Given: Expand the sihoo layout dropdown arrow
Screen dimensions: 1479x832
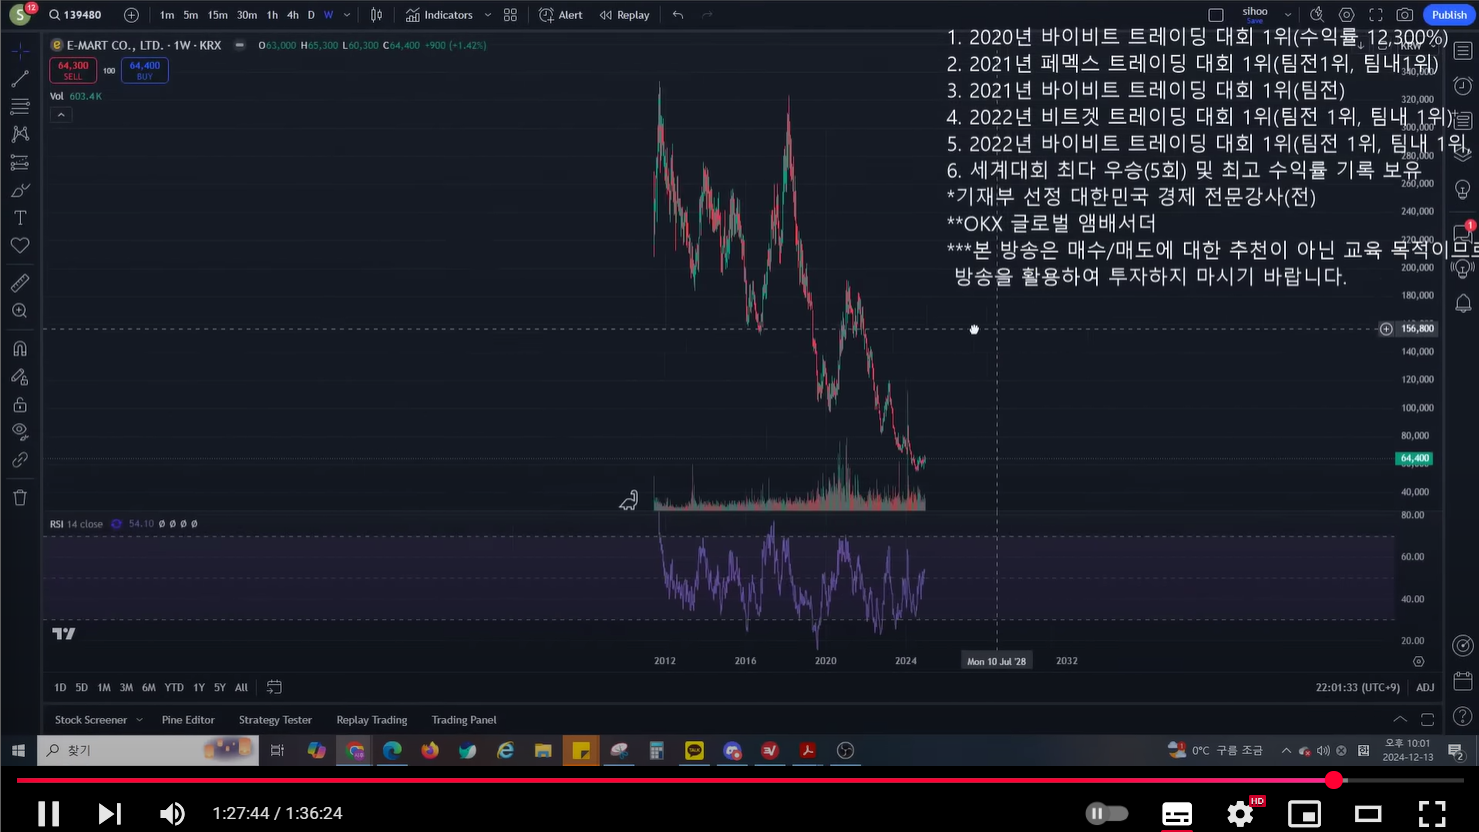Looking at the screenshot, I should click(1288, 15).
